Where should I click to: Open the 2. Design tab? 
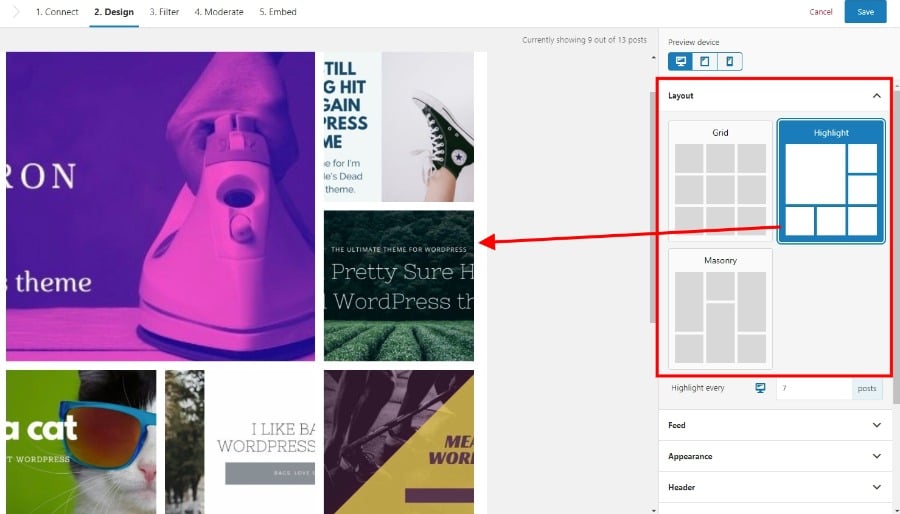pos(114,12)
